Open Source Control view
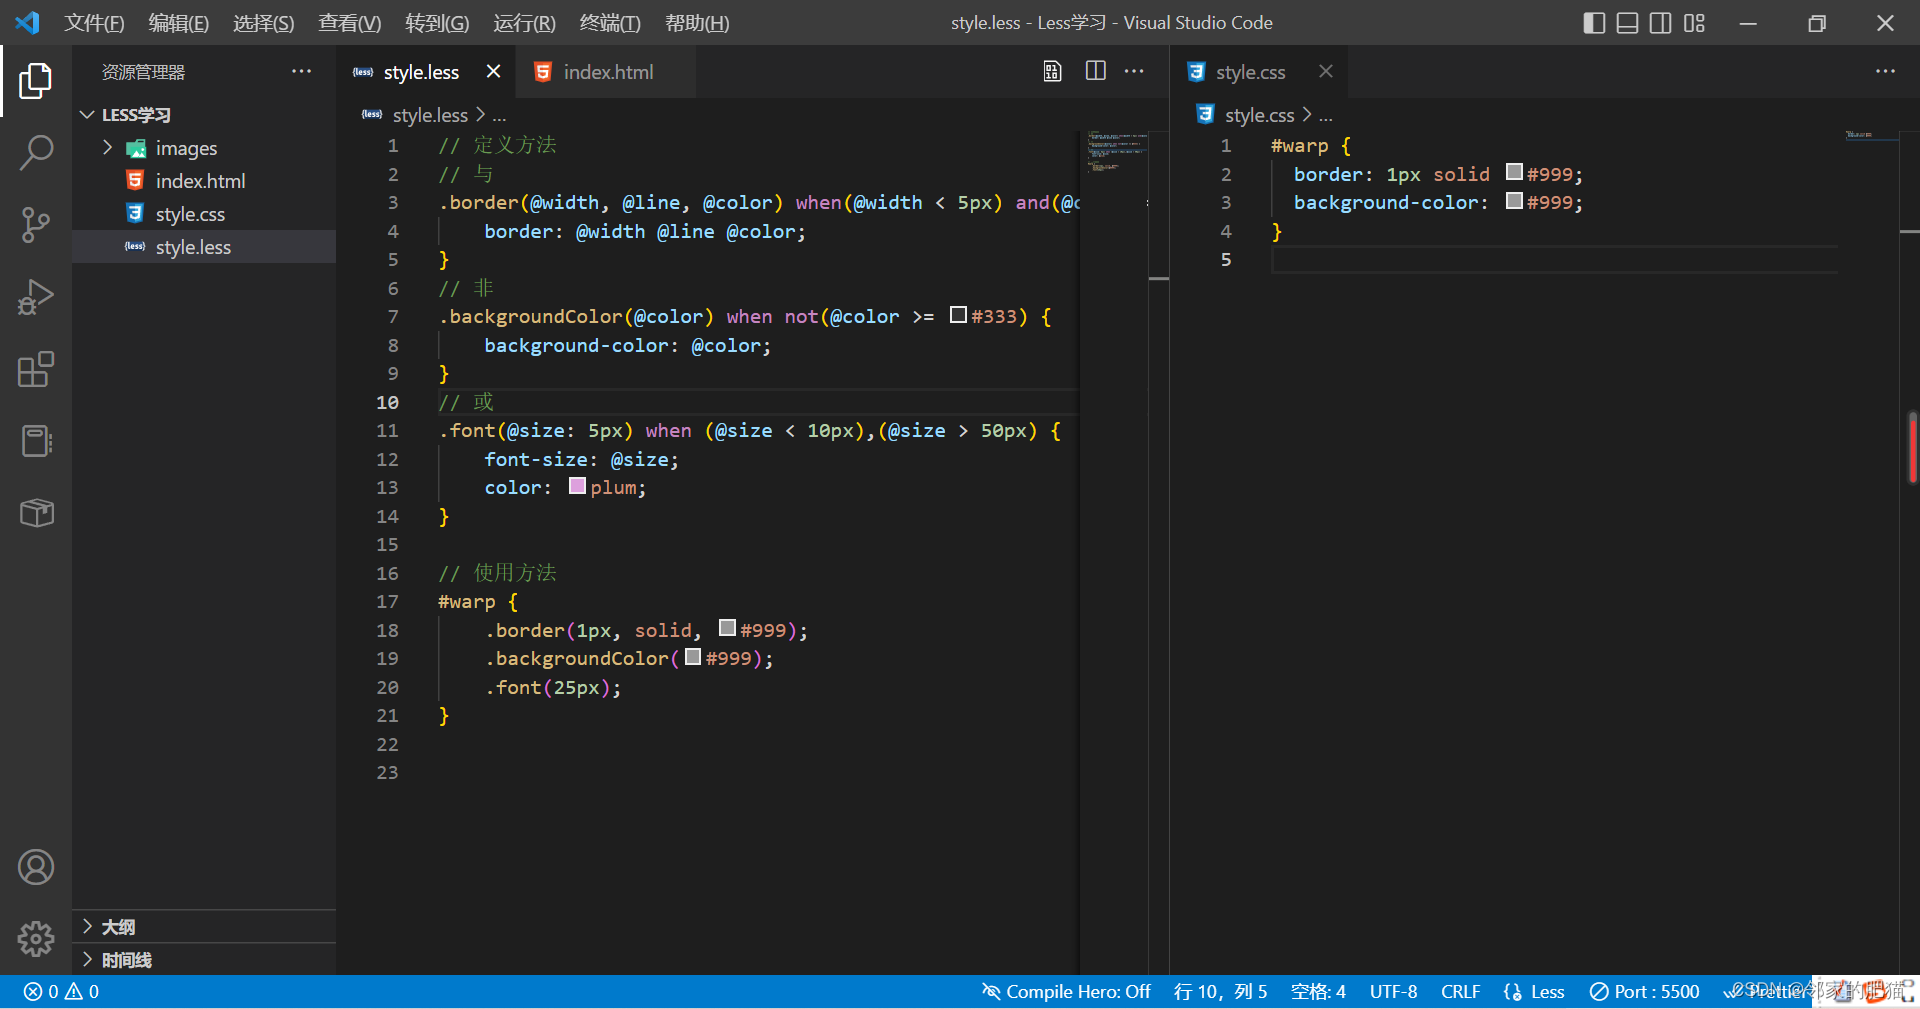Viewport: 1920px width, 1009px height. tap(36, 225)
